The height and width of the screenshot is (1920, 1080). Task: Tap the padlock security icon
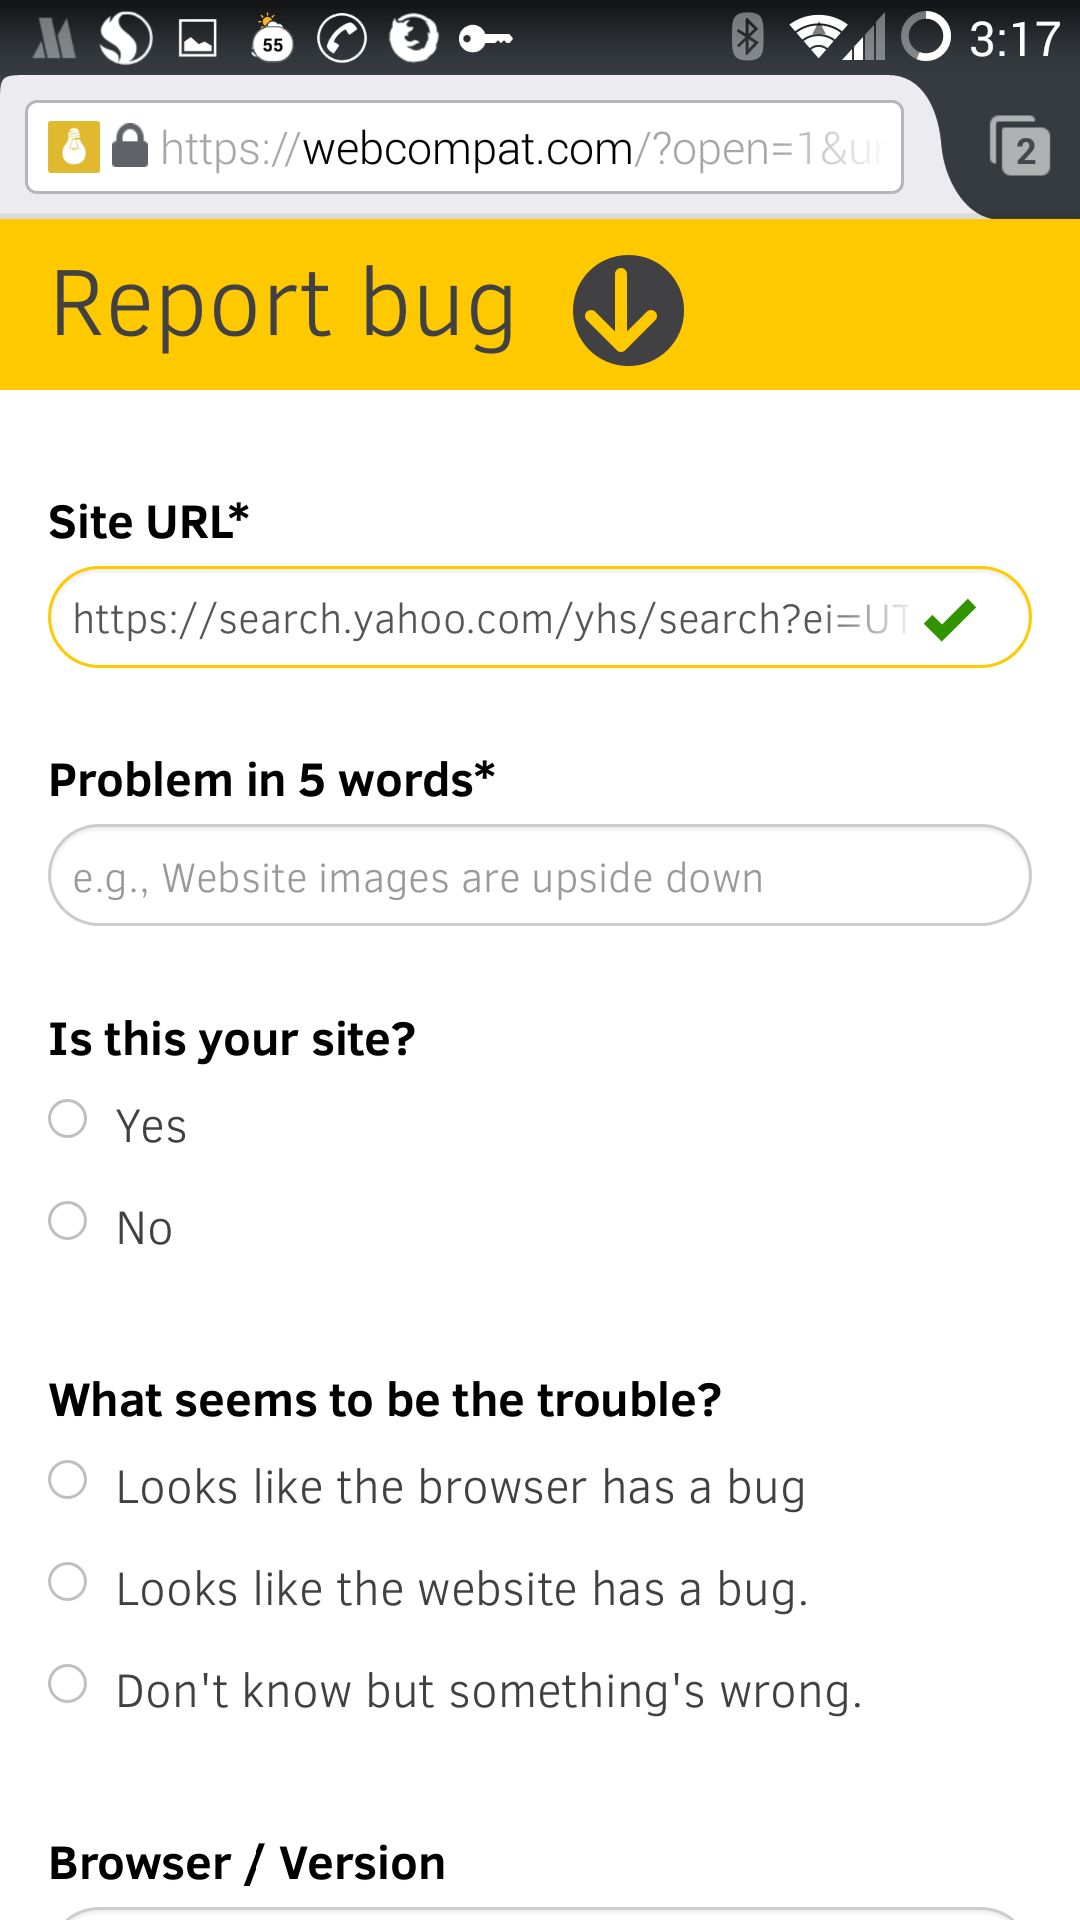click(x=130, y=146)
